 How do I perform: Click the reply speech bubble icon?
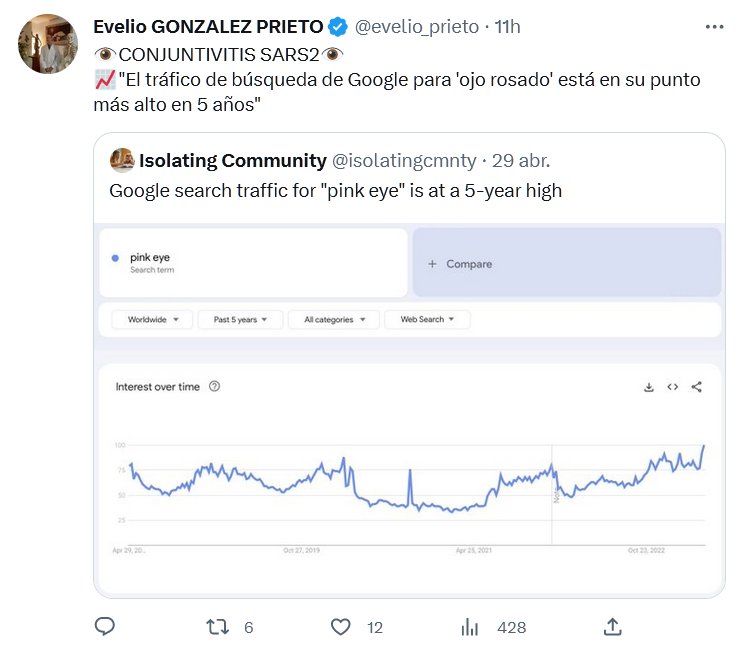tap(105, 627)
